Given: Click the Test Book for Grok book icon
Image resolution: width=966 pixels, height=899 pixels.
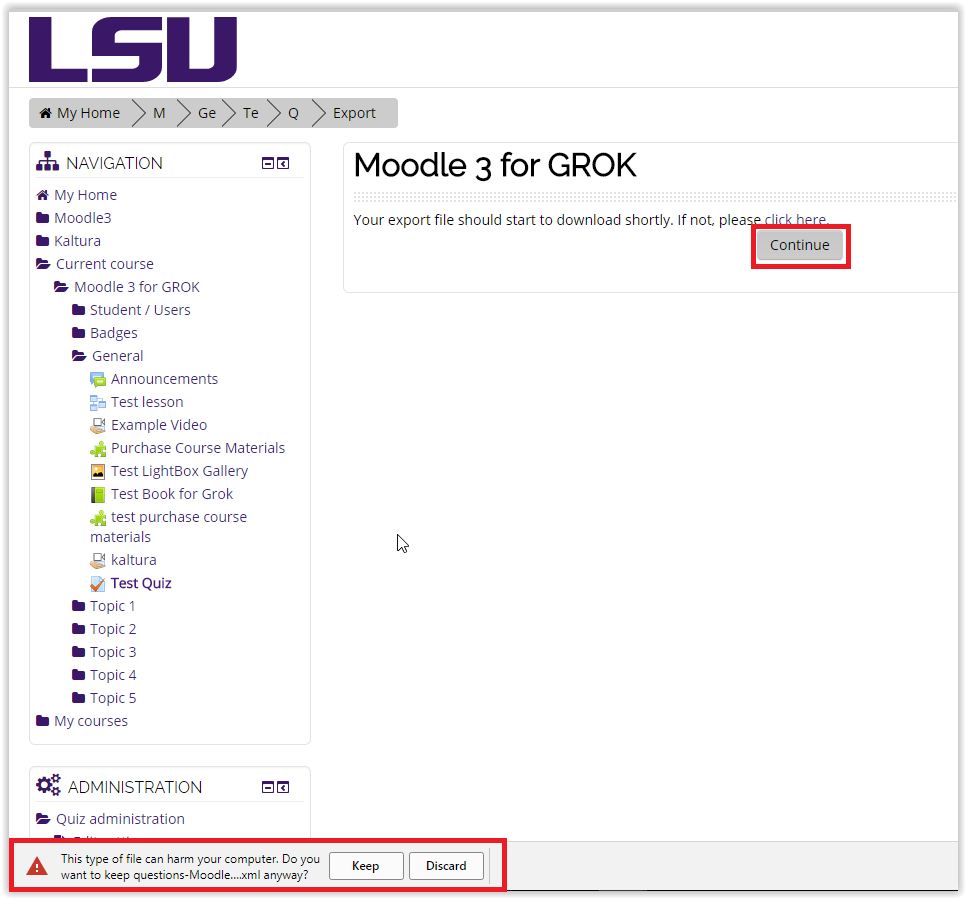Looking at the screenshot, I should pos(98,495).
